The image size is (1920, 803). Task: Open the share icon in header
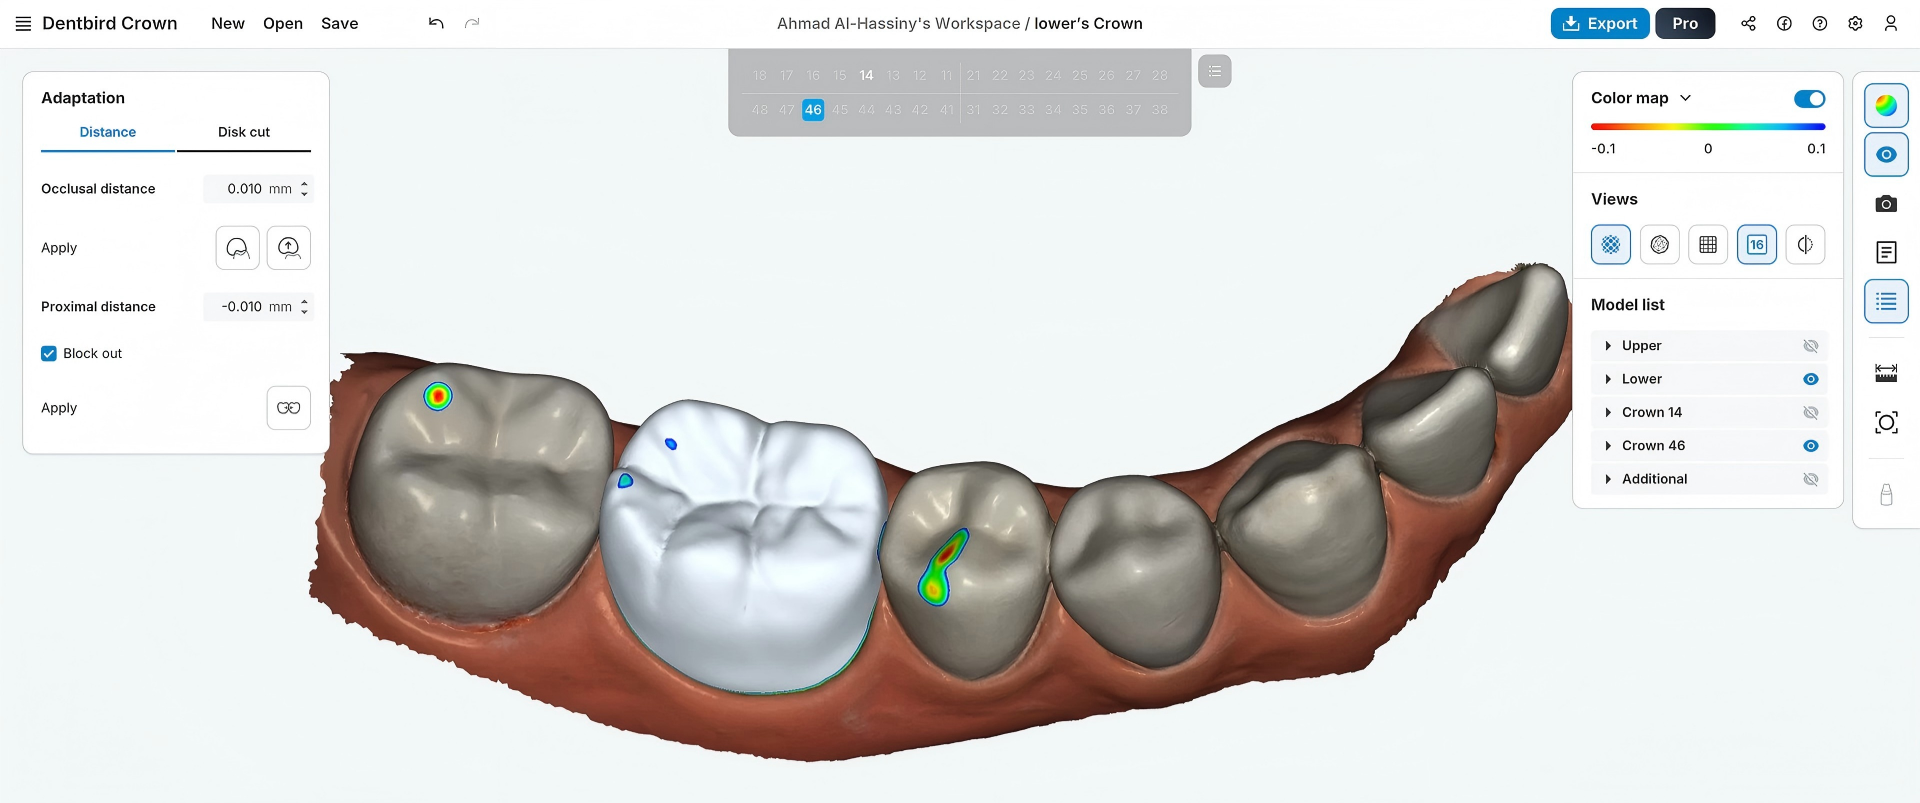coord(1748,23)
